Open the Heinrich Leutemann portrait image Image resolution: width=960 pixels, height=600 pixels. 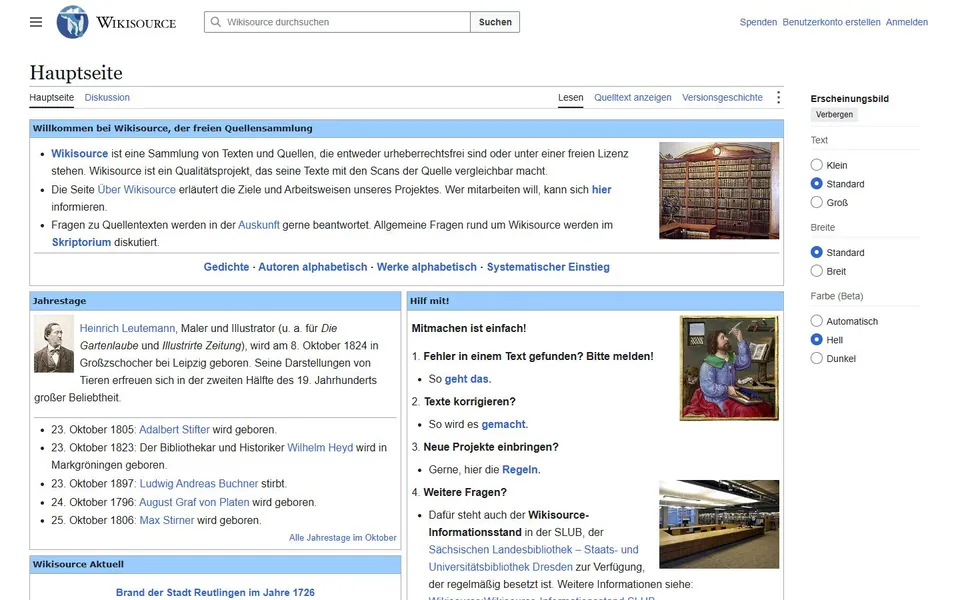click(54, 344)
